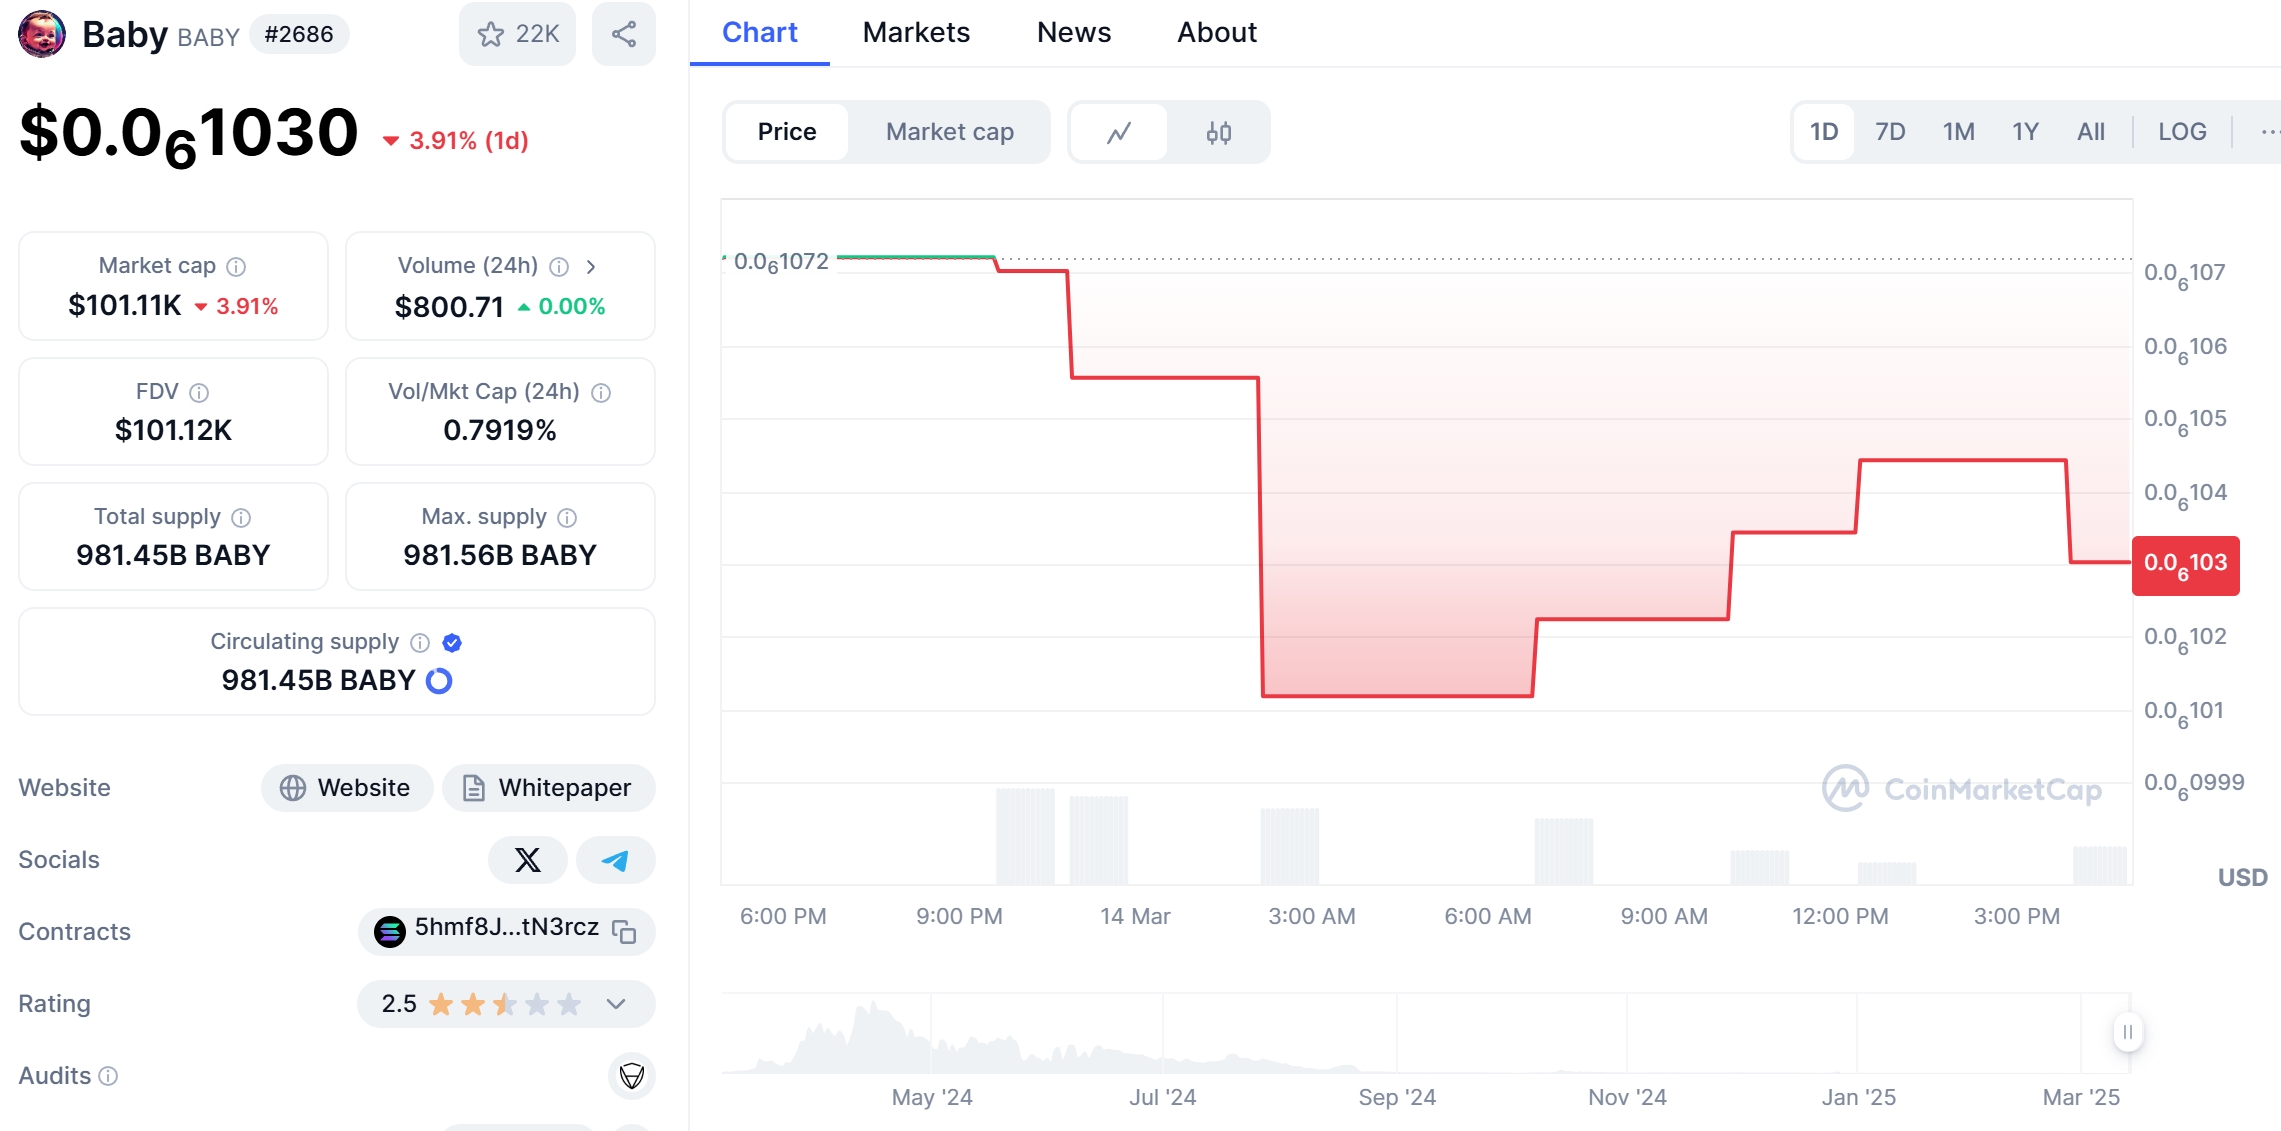Click the 2.5 star rating stars

505,1004
